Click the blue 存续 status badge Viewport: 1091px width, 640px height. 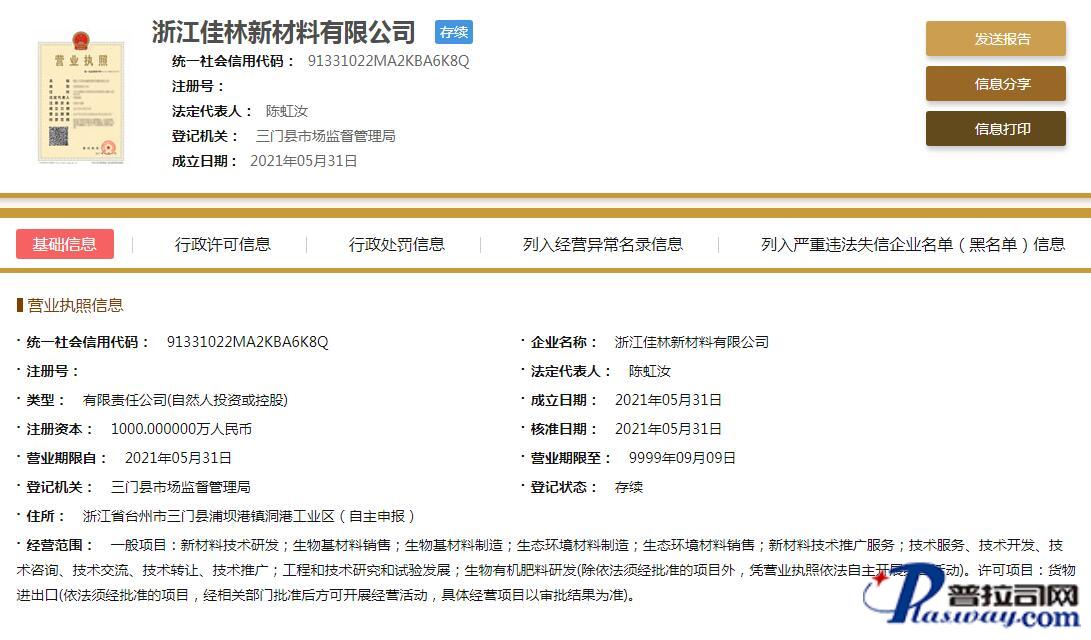click(x=454, y=32)
